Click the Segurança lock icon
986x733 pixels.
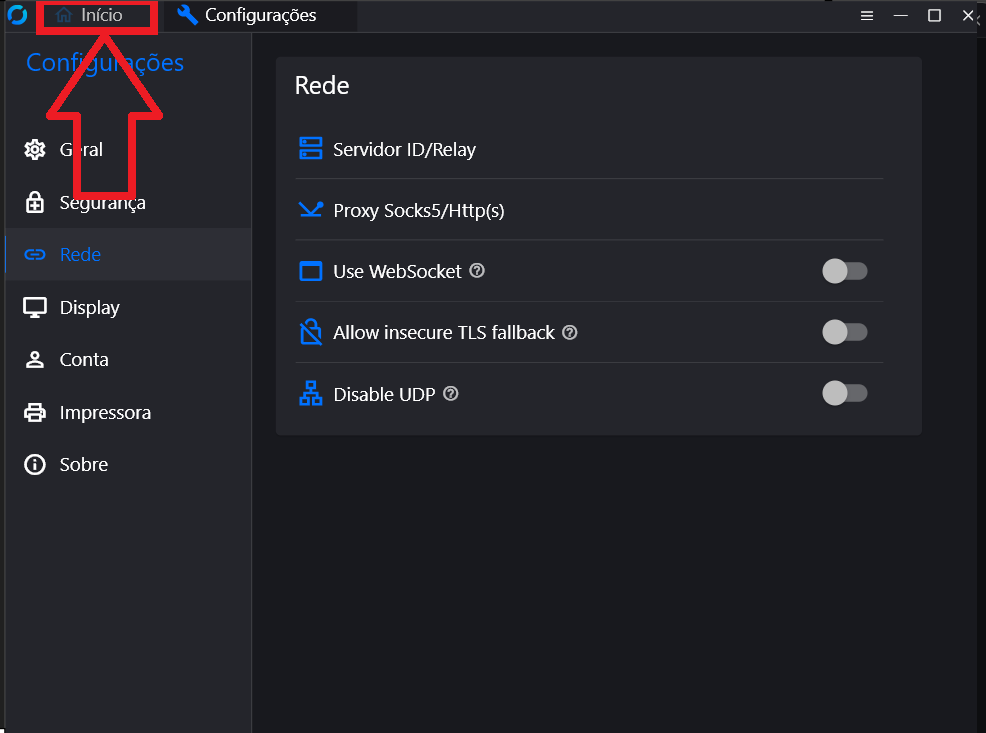click(x=35, y=203)
